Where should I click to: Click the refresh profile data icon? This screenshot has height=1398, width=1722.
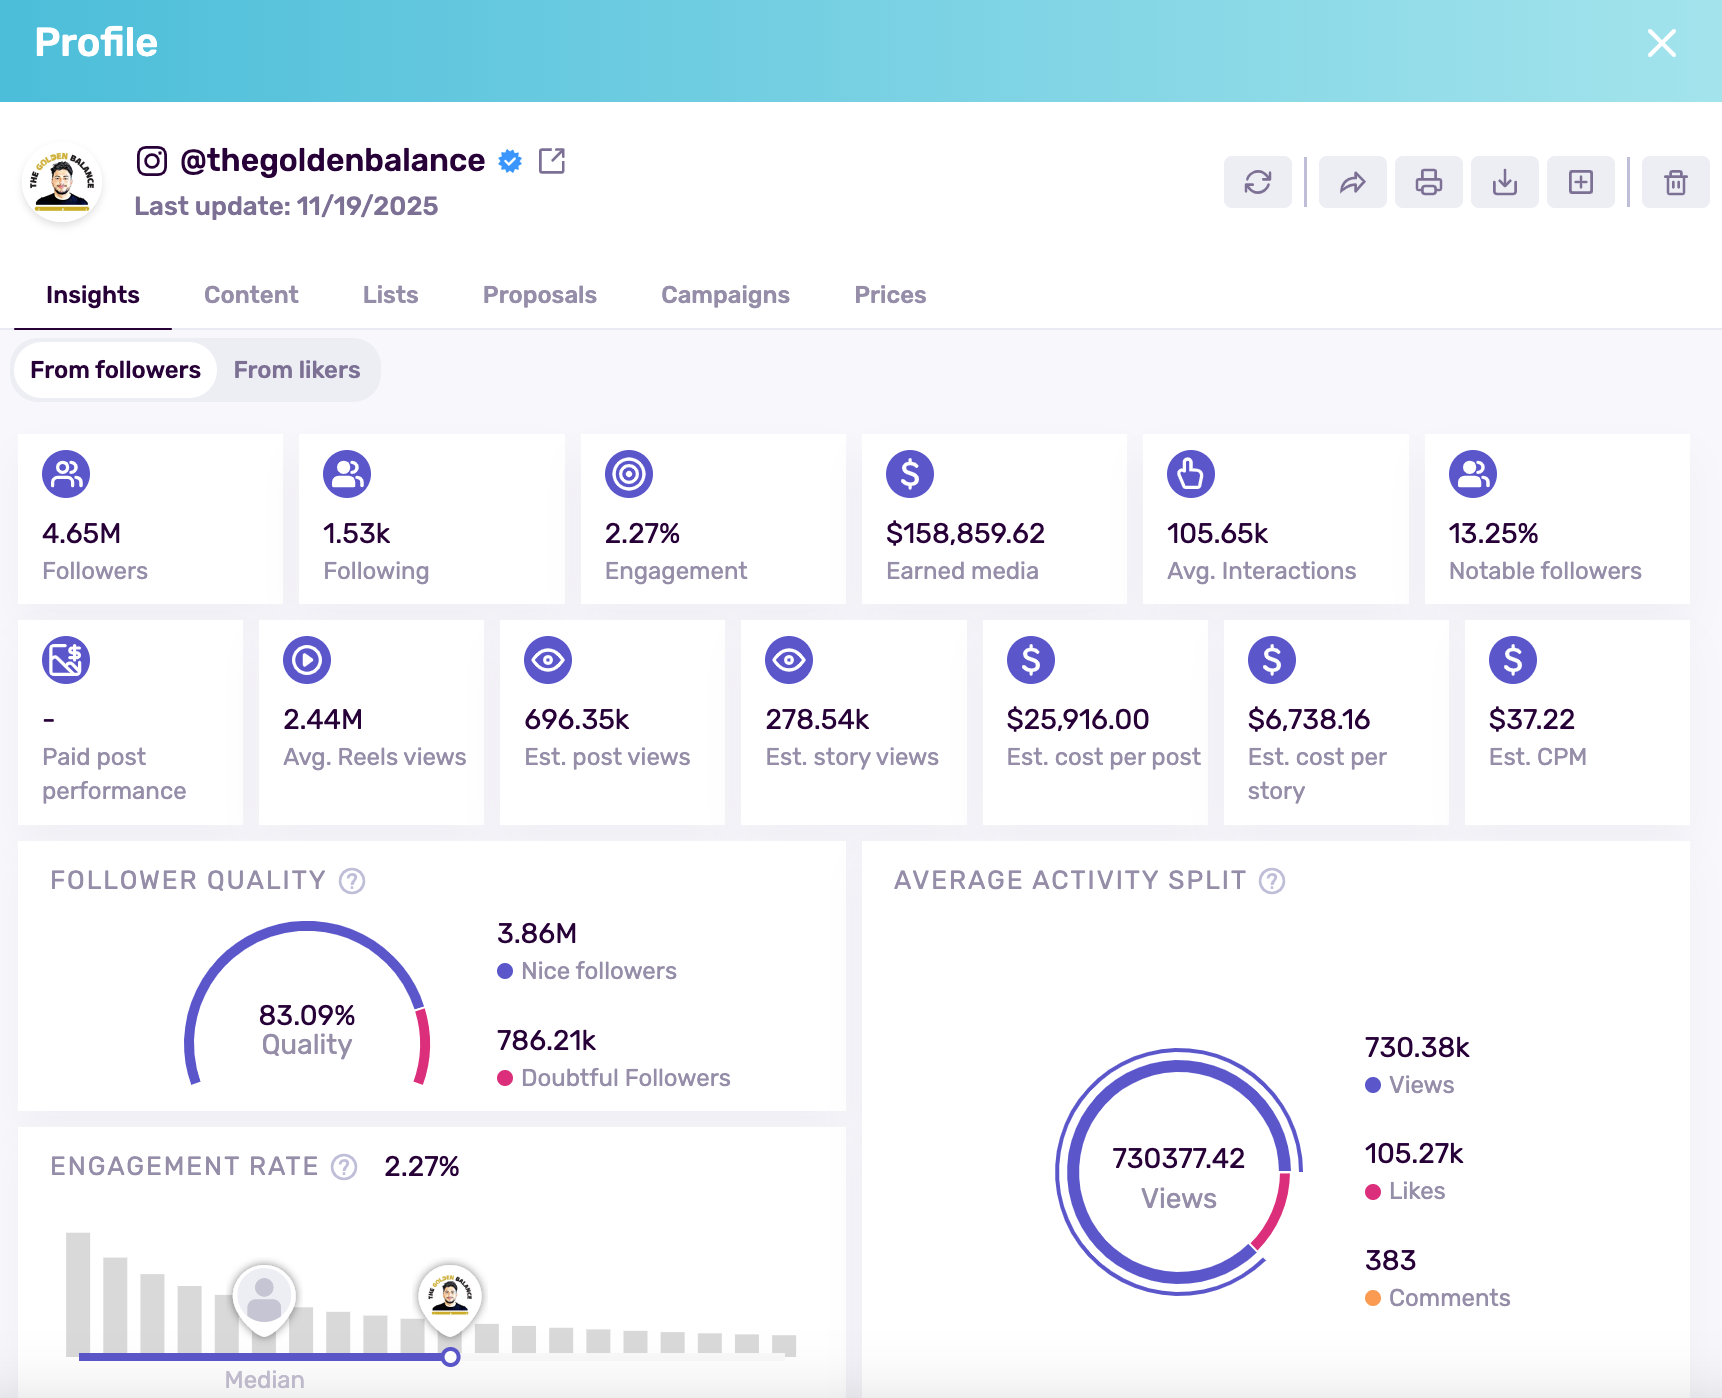[1257, 182]
